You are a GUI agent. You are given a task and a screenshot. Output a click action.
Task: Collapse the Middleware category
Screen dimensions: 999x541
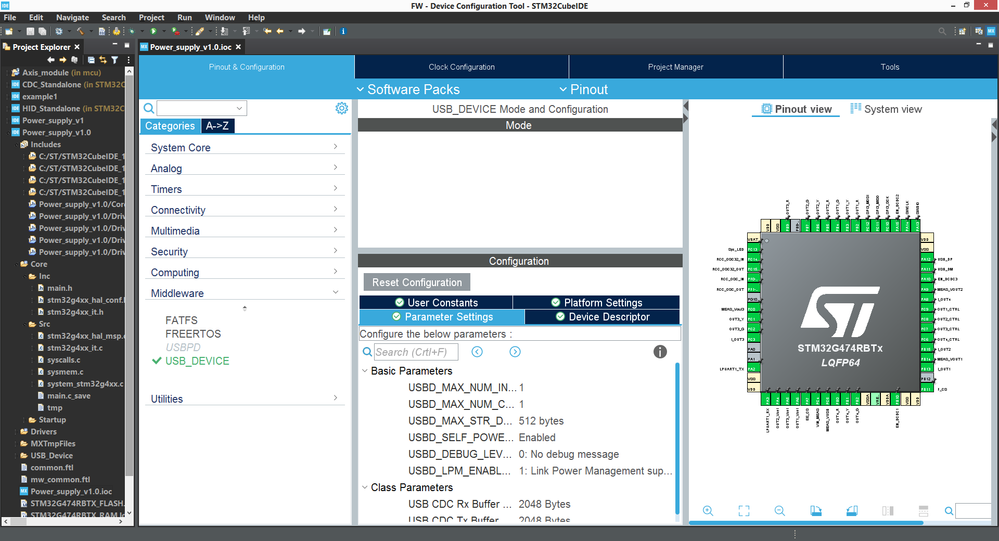click(x=245, y=293)
